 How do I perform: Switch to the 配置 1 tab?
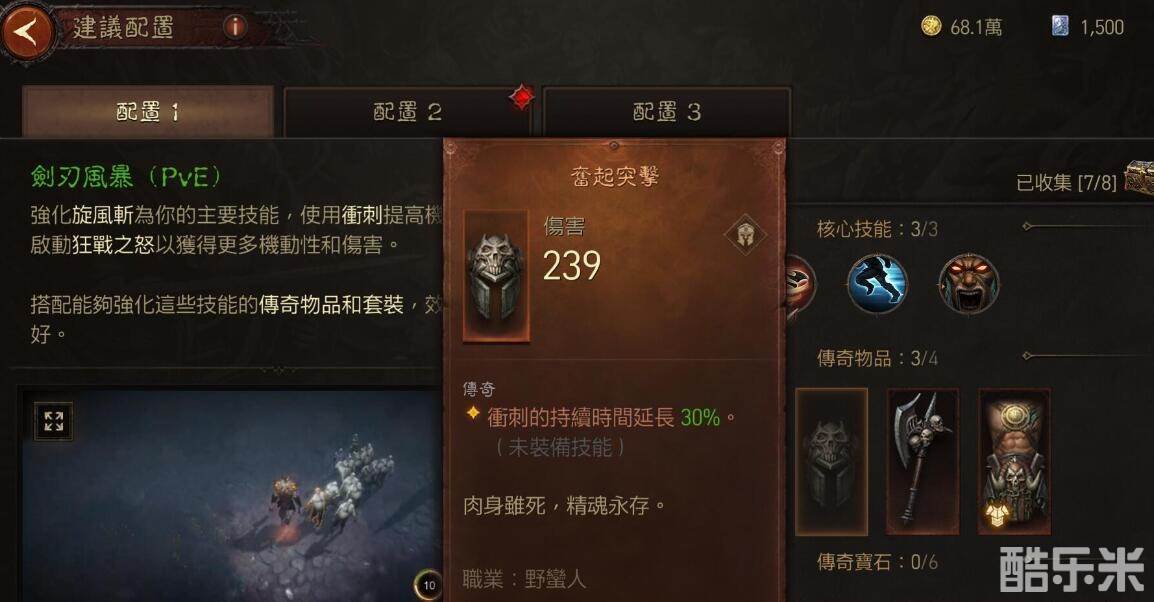[148, 112]
